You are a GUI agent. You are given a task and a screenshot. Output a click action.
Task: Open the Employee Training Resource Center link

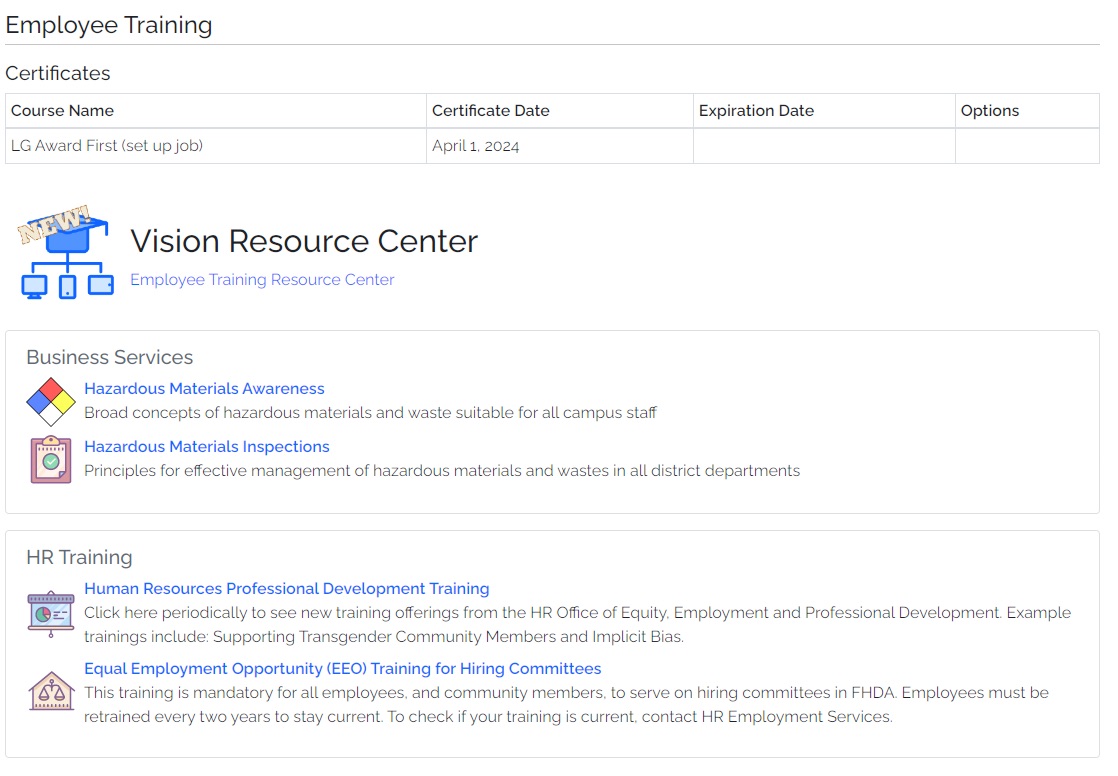pyautogui.click(x=262, y=280)
